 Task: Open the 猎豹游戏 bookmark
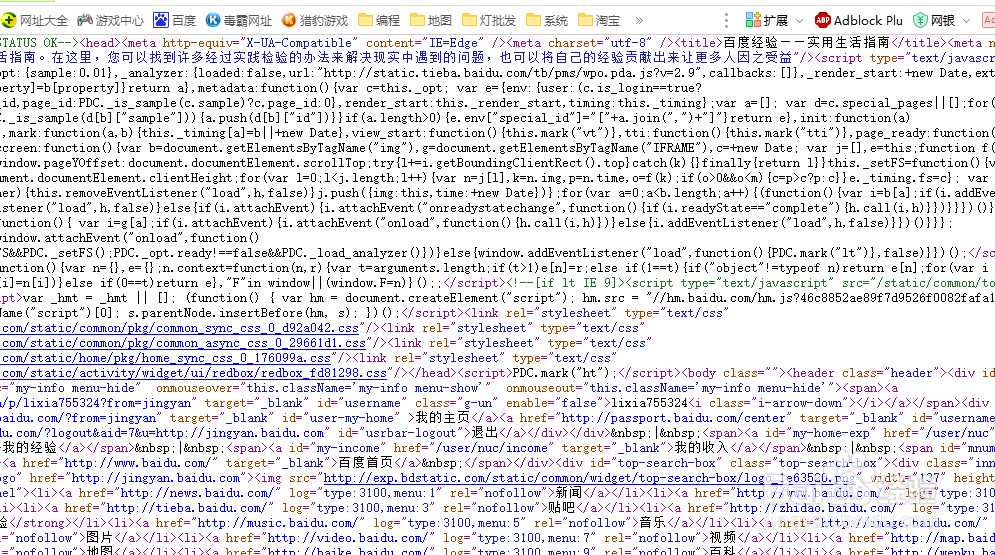(315, 20)
